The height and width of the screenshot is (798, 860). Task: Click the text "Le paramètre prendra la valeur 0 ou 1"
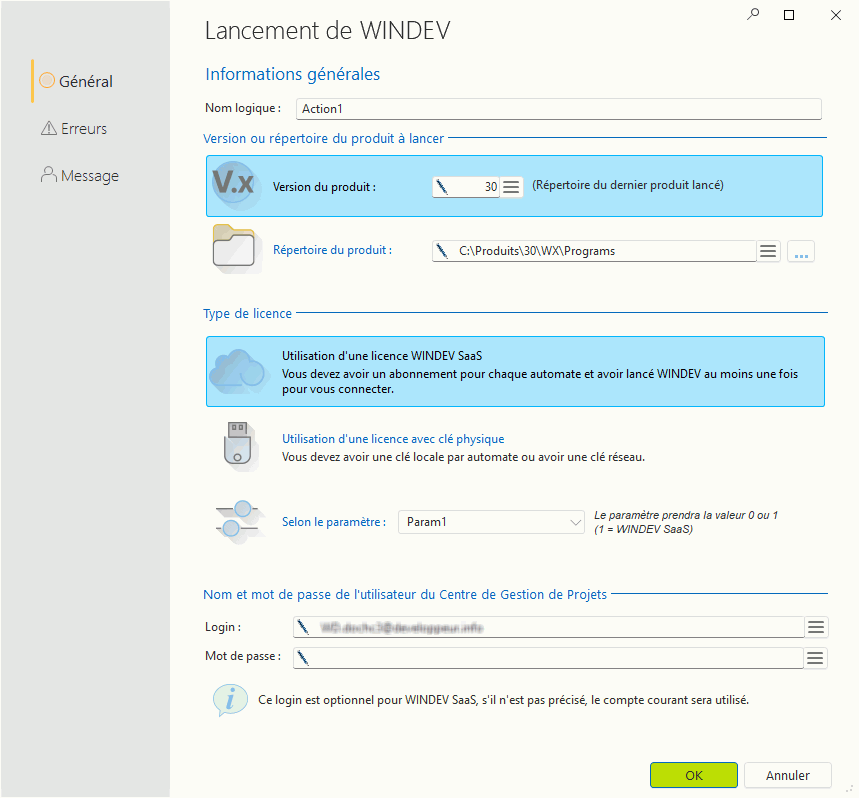(686, 515)
